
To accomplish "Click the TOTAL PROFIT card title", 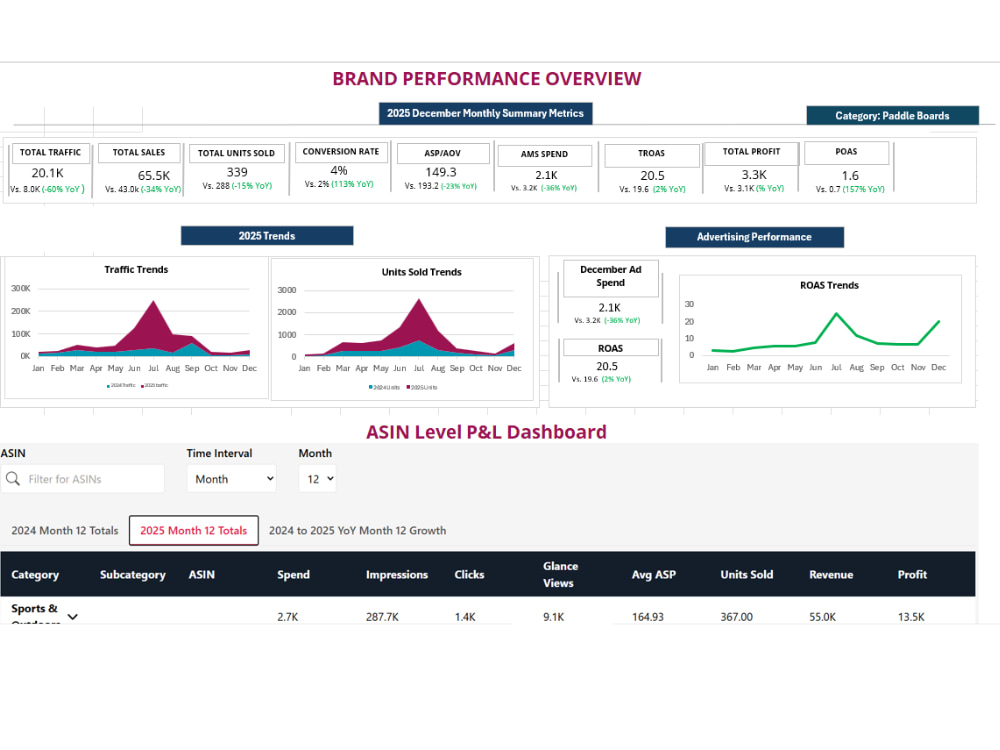I will [x=751, y=152].
